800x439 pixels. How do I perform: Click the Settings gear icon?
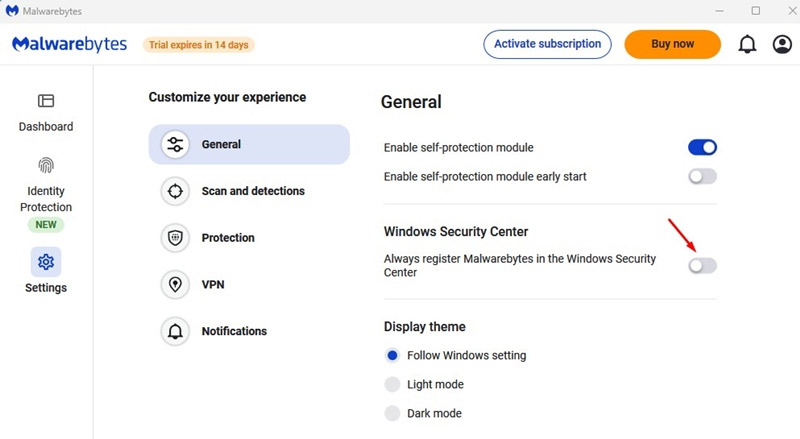click(x=46, y=262)
